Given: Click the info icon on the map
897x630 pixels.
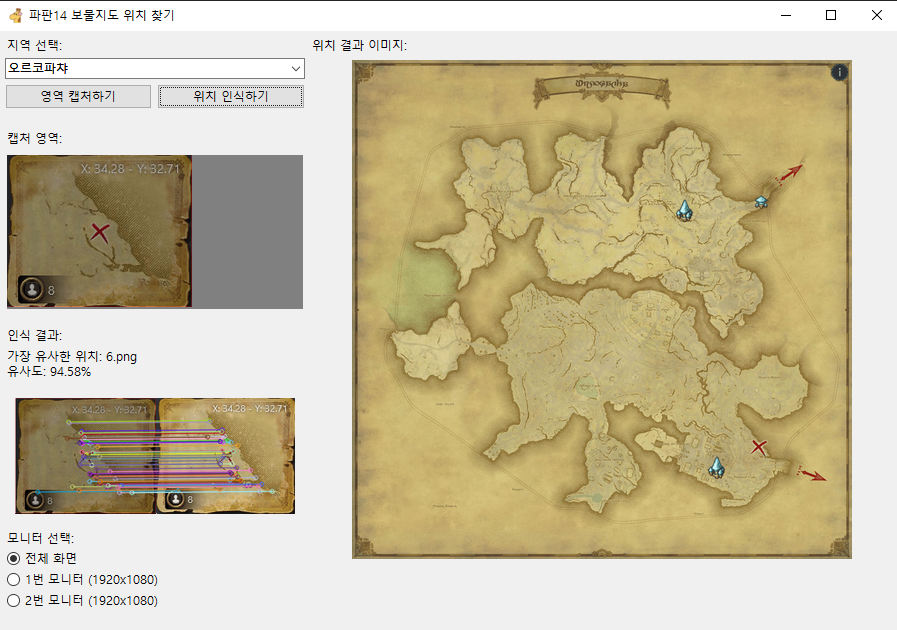Looking at the screenshot, I should tap(839, 73).
